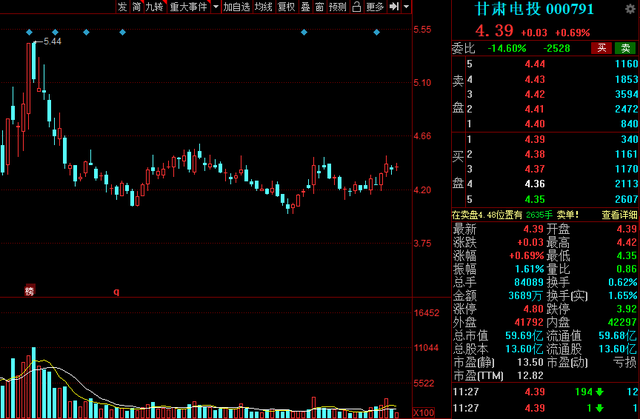This screenshot has width=640, height=419.
Task: Open the 预测 forecast tool
Action: (338, 7)
